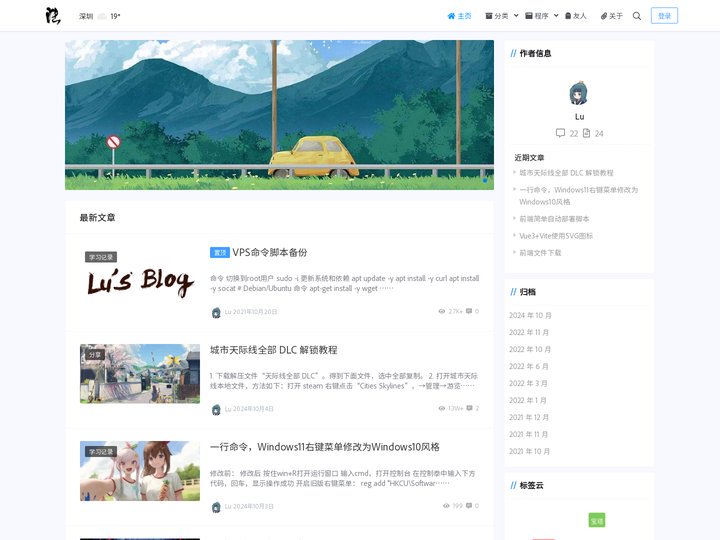Click views eye icon on VPS命令脚本备份 post
The image size is (720, 540).
[x=442, y=311]
